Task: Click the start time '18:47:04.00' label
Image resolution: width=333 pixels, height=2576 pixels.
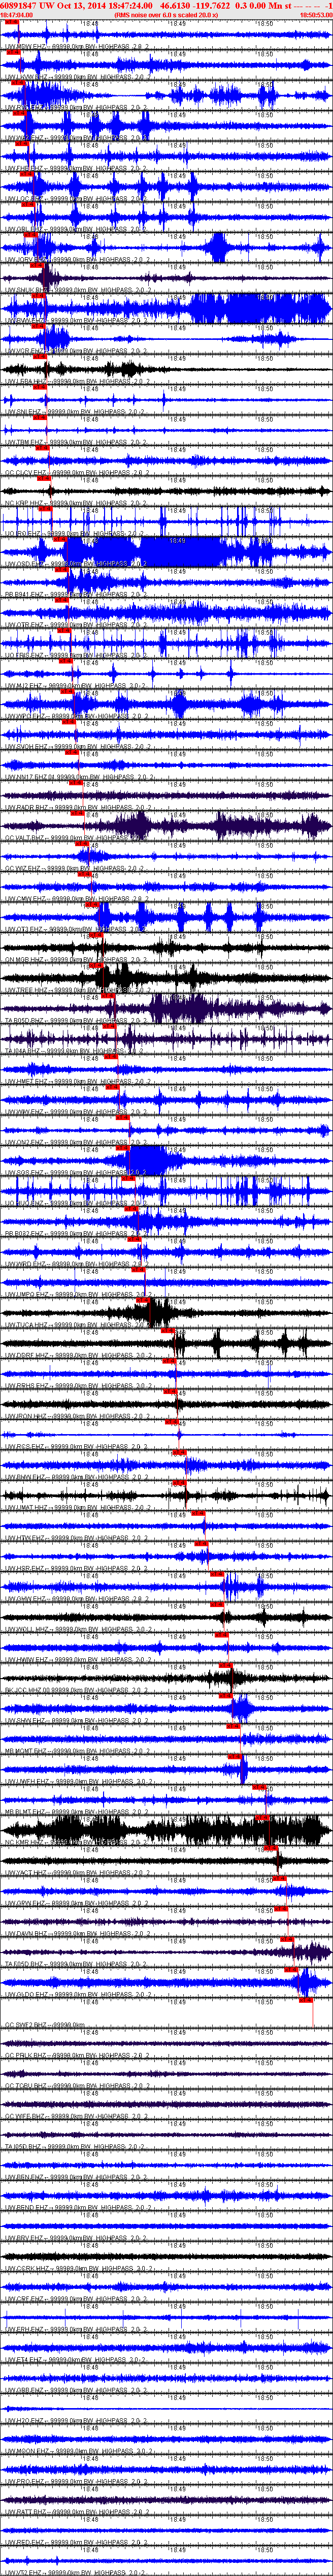Action: (x=16, y=16)
